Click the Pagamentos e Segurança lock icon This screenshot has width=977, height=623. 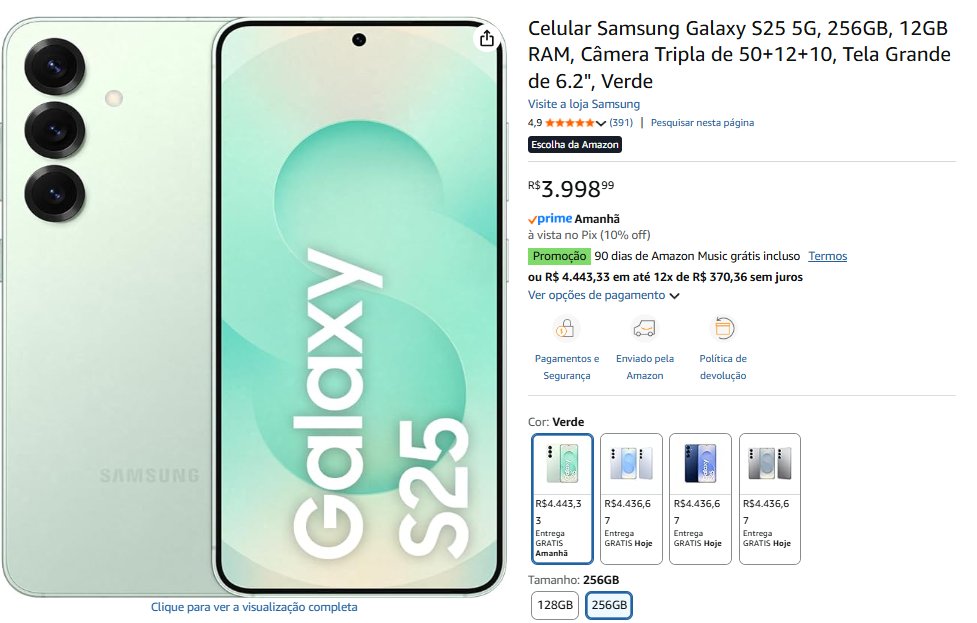(x=567, y=328)
